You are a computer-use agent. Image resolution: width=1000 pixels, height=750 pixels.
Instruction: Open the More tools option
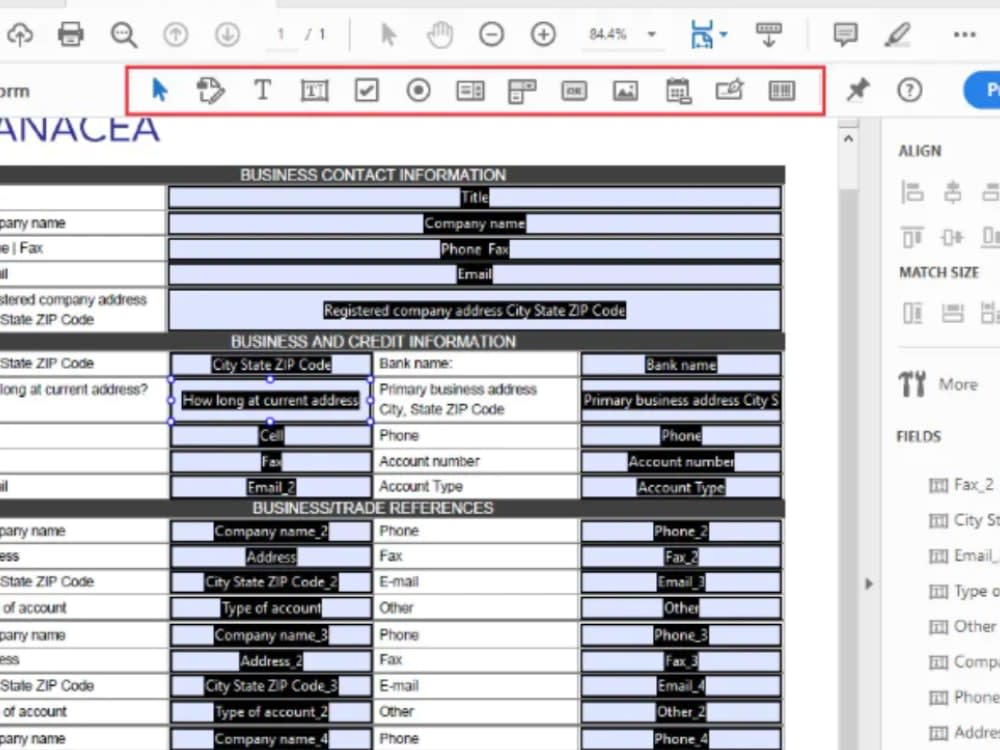click(x=938, y=384)
